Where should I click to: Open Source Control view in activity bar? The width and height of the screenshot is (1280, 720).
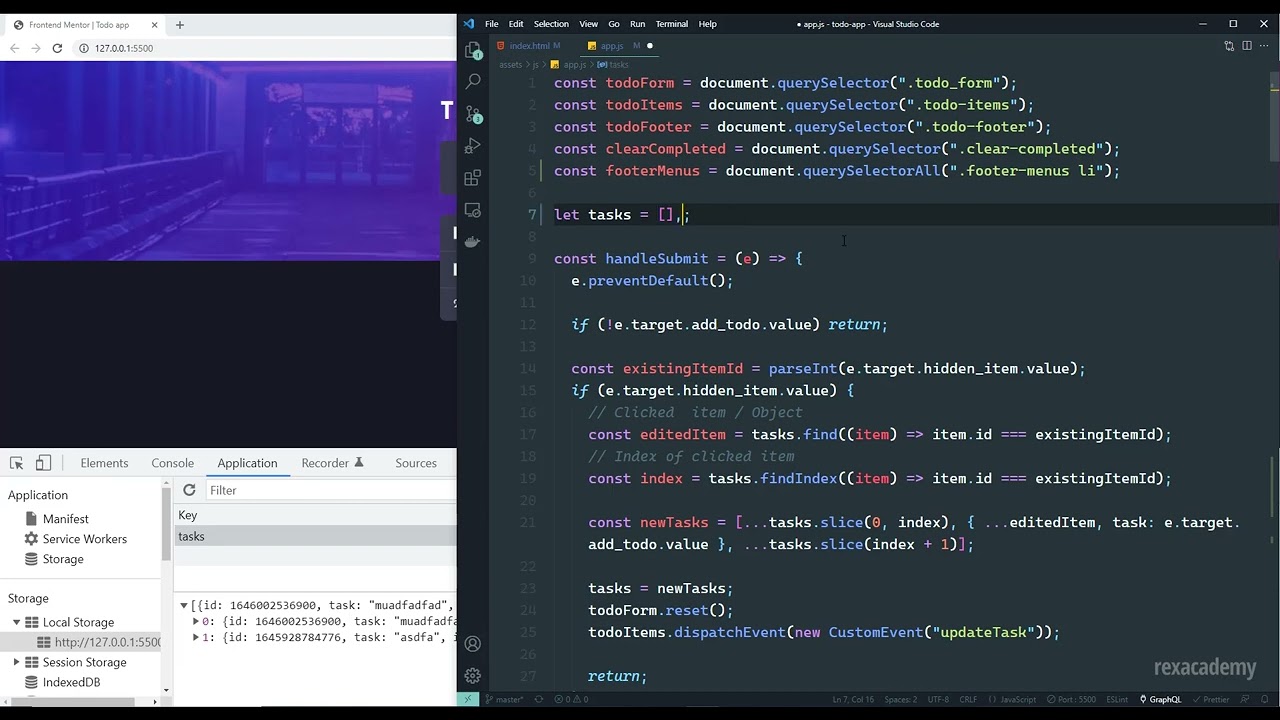pos(473,113)
